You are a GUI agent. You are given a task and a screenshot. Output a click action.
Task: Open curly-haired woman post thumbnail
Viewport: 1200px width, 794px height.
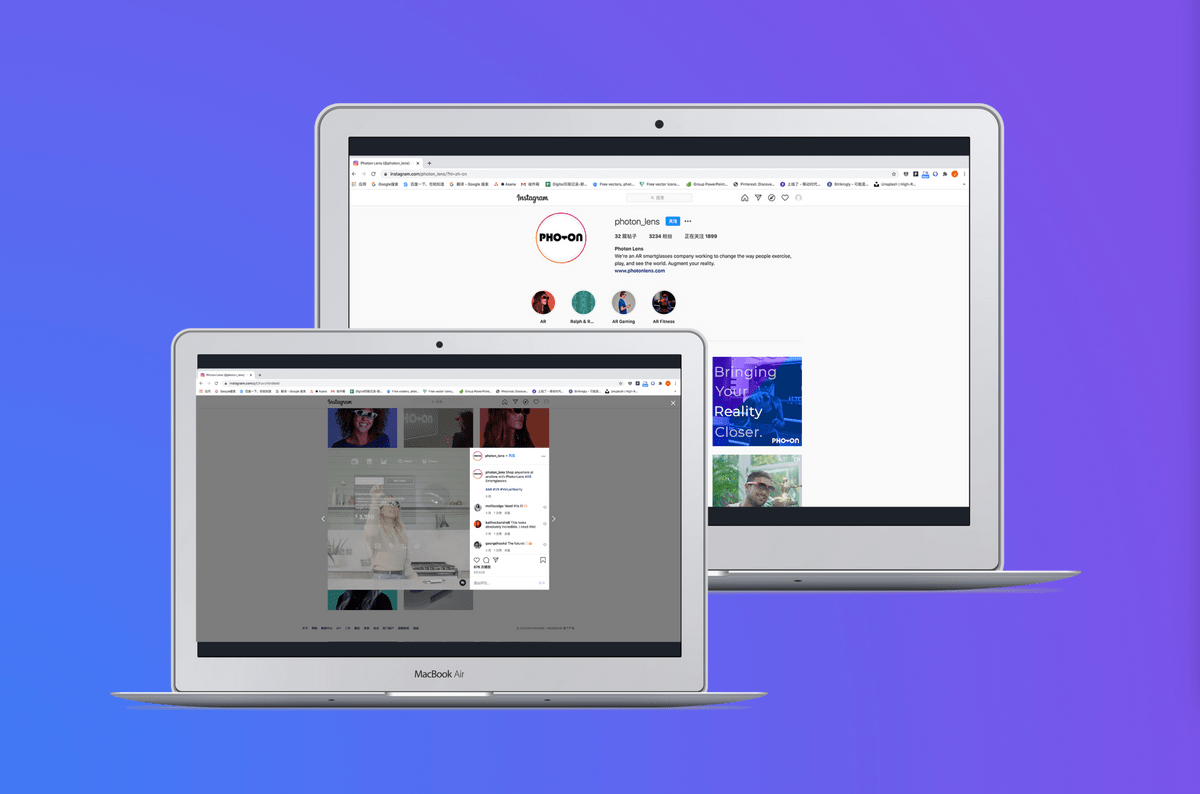pos(362,427)
